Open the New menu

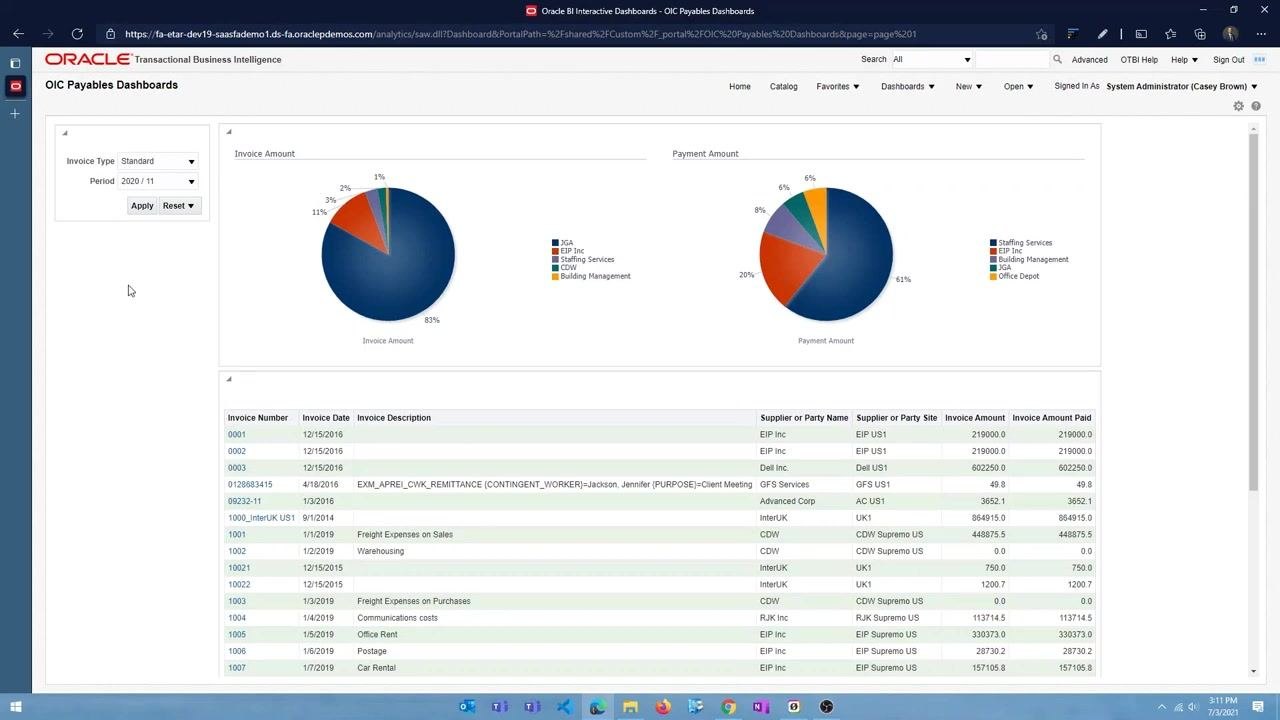point(969,87)
